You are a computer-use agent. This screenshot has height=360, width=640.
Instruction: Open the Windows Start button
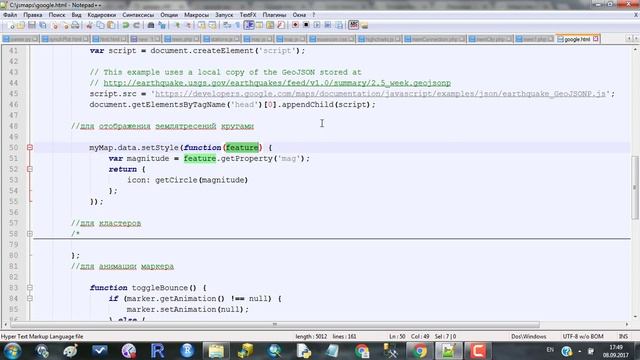click(12, 351)
